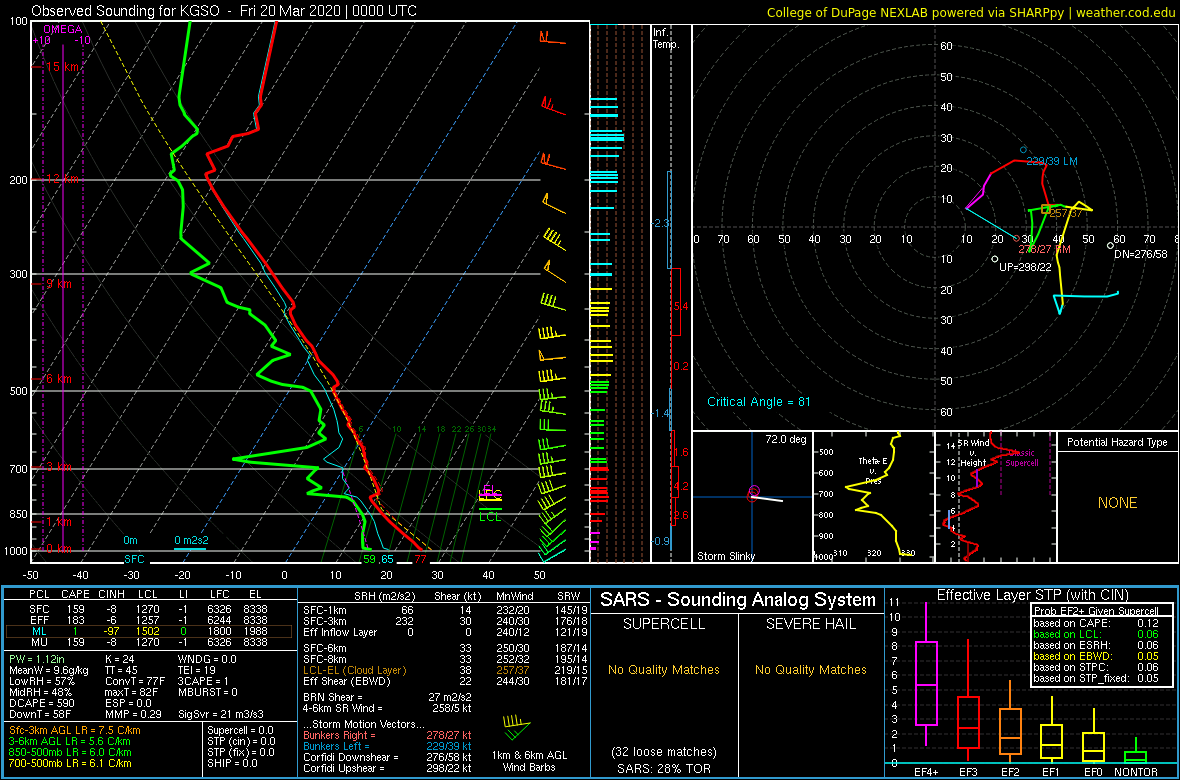
Task: Click the NONE hazard type value
Action: coord(1117,503)
